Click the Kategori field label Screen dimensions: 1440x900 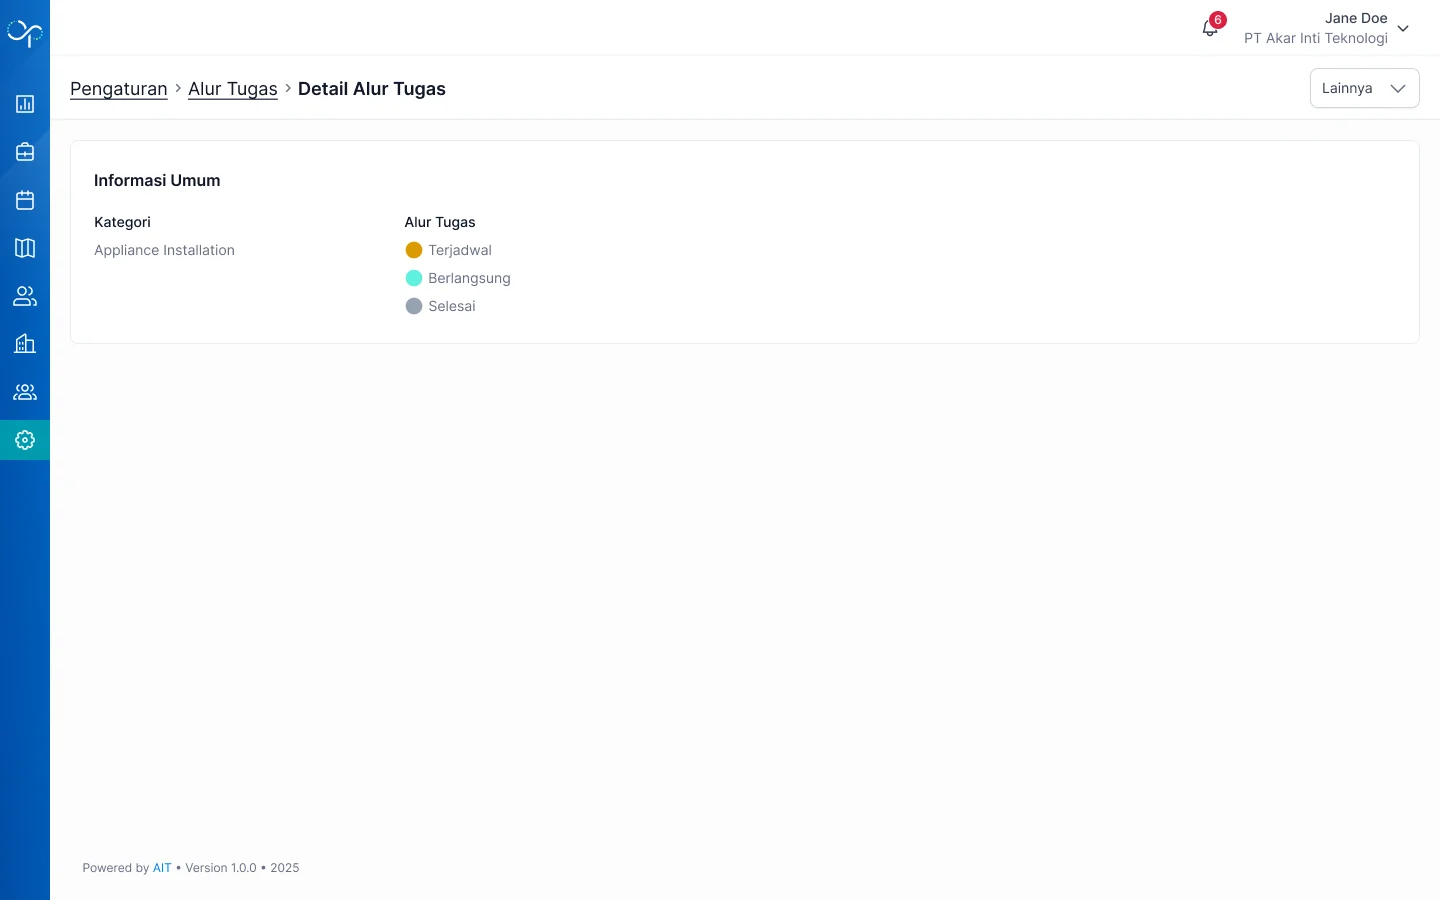tap(122, 222)
